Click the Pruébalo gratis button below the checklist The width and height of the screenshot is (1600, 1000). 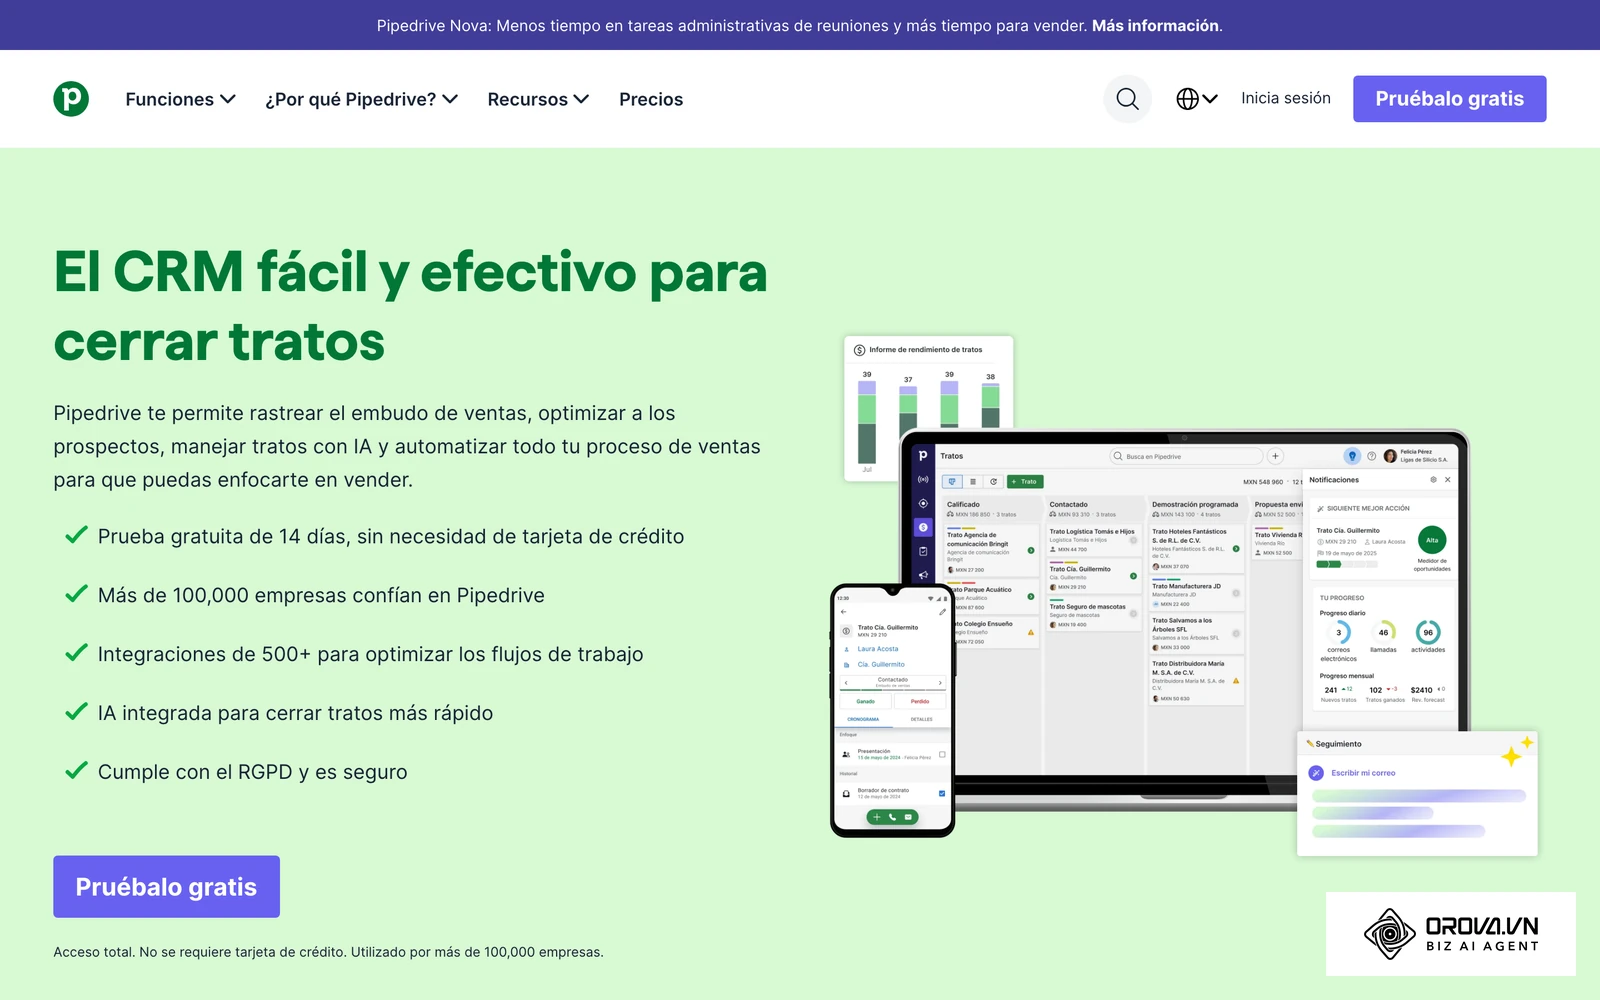point(166,887)
